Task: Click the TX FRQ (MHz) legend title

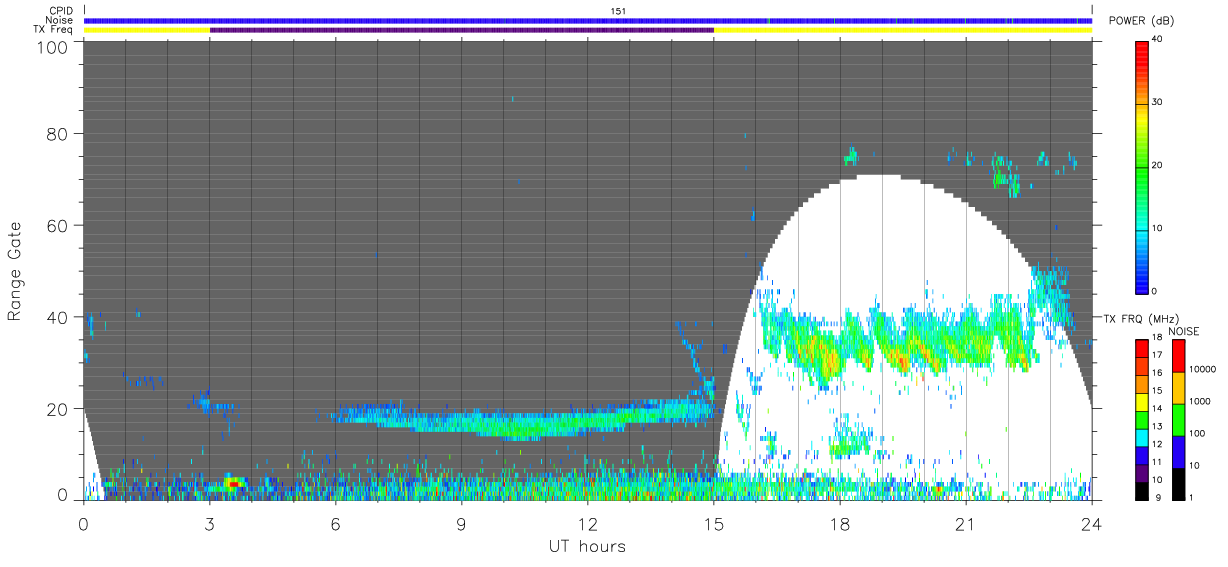Action: 1141,319
